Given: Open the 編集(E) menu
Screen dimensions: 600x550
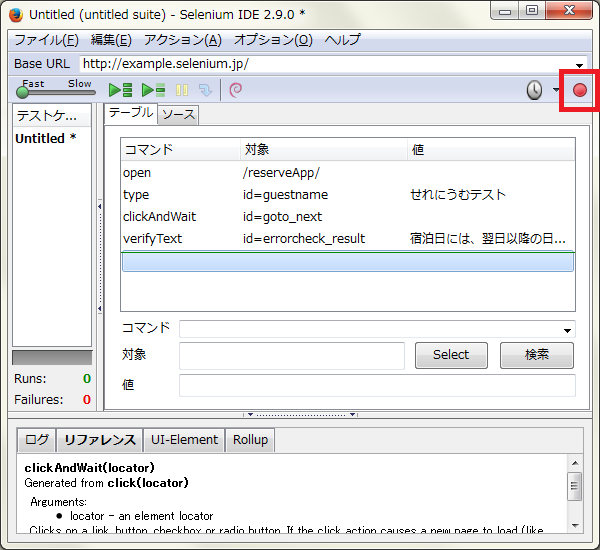Looking at the screenshot, I should [111, 40].
